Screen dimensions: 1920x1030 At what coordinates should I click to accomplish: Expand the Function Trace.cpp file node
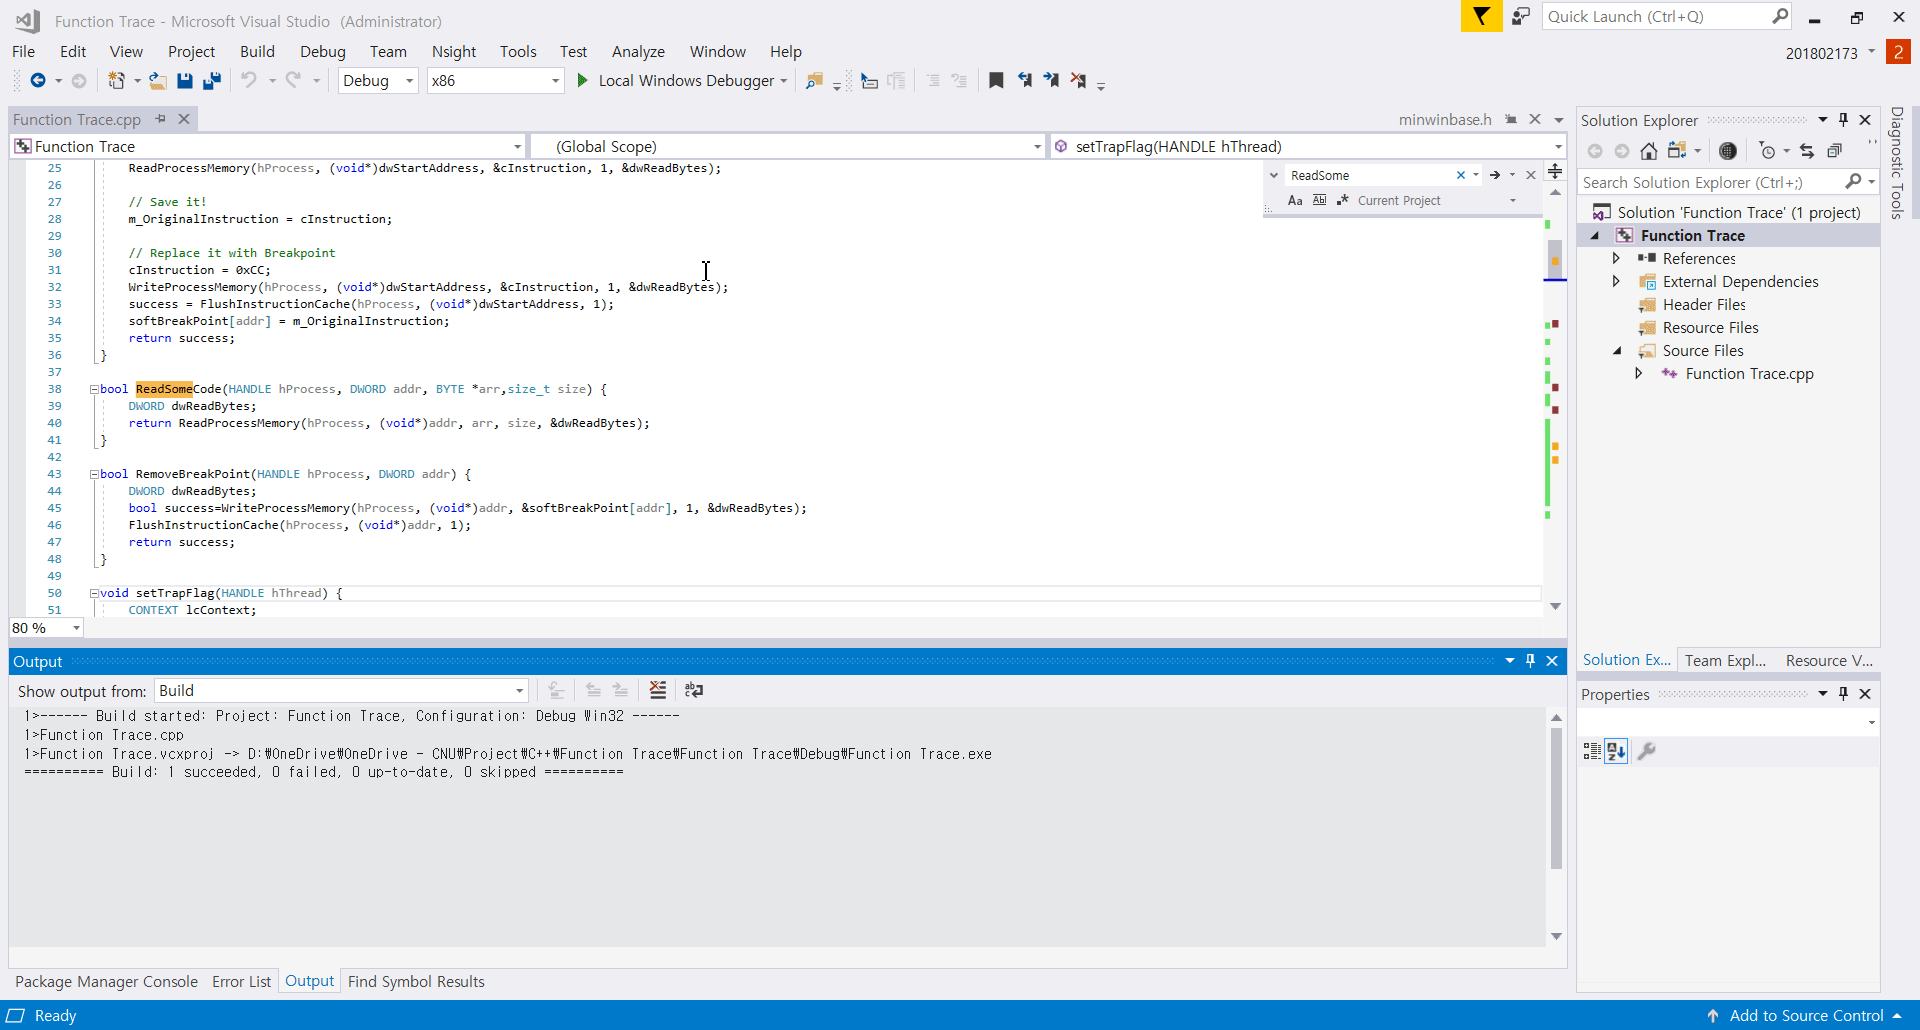tap(1639, 374)
